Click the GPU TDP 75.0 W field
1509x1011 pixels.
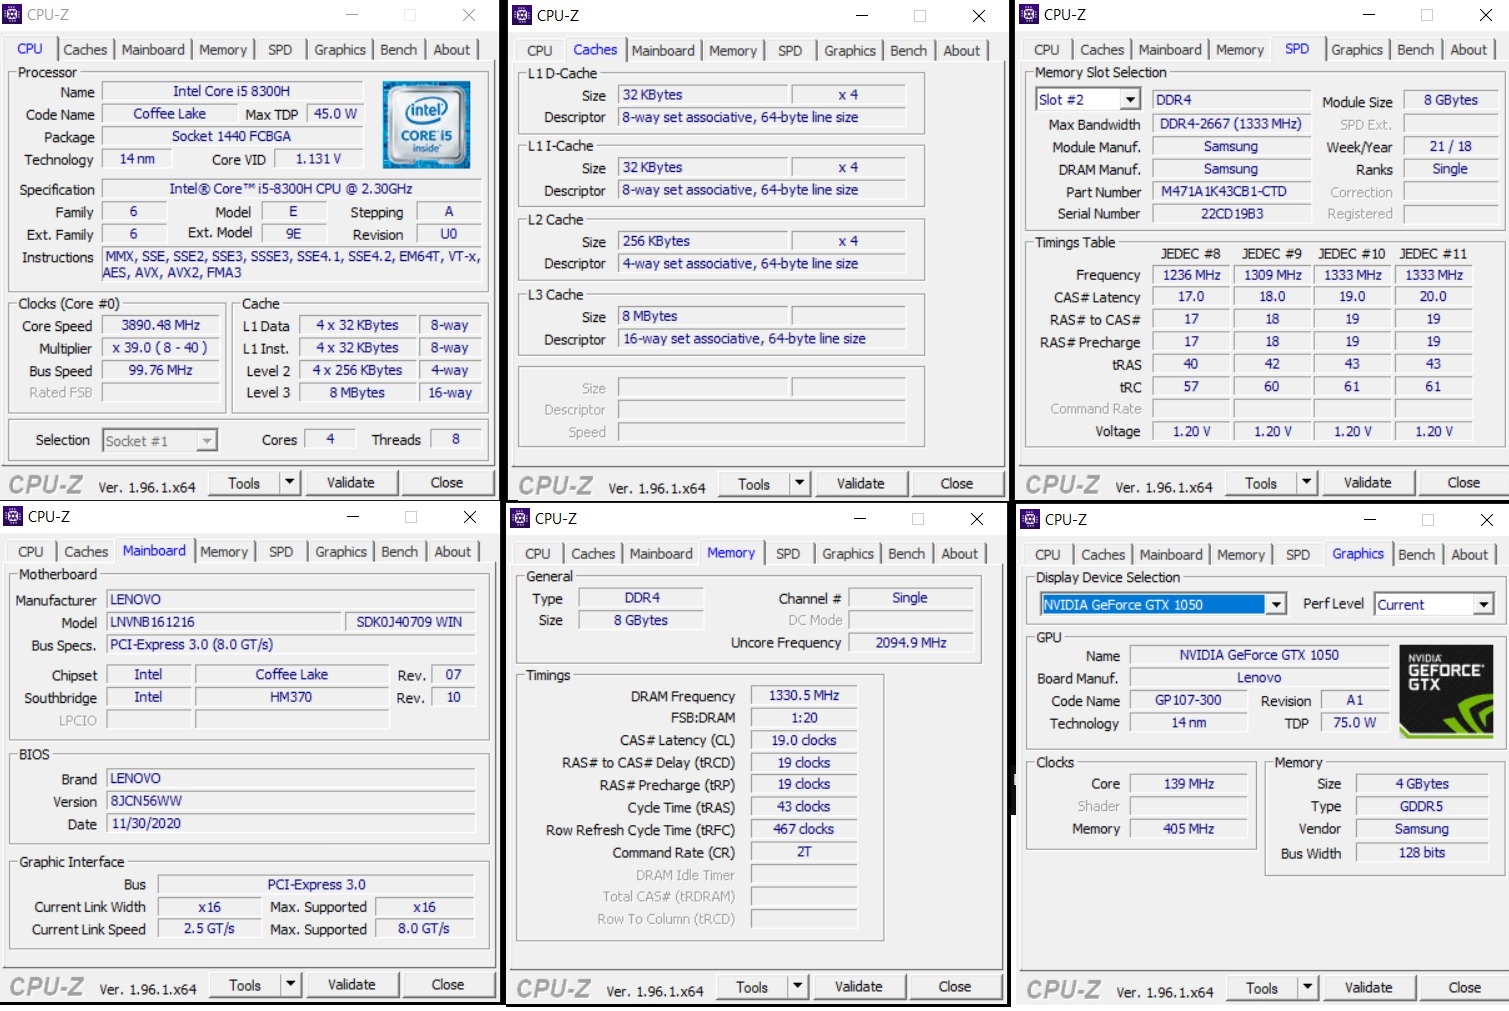point(1354,722)
